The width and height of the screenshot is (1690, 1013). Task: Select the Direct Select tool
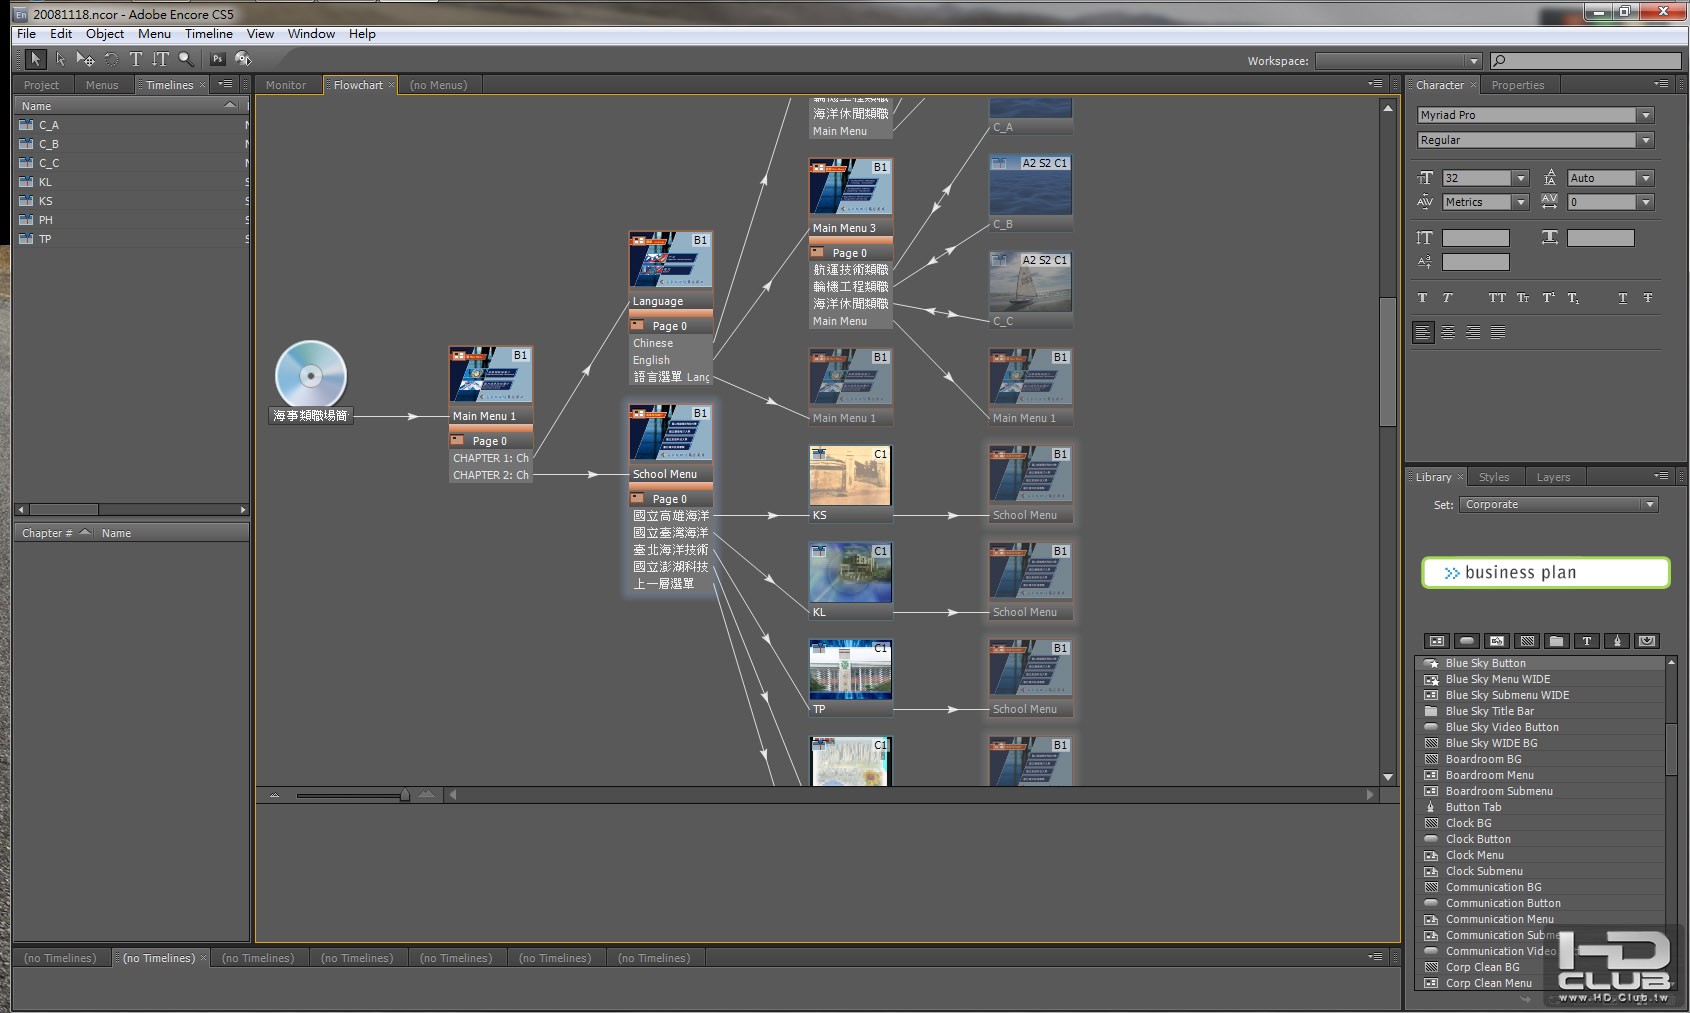tap(60, 59)
